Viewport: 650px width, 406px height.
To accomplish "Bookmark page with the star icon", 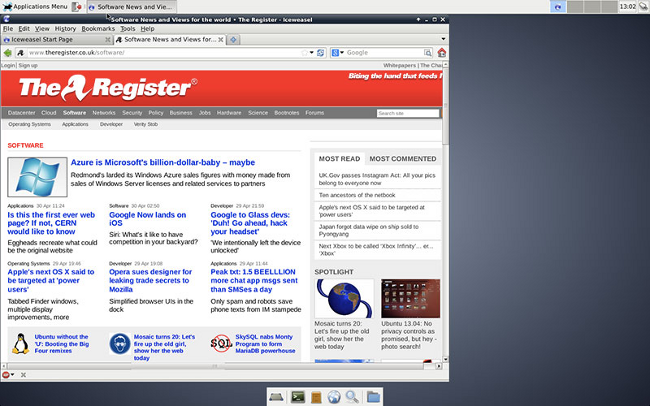I will pyautogui.click(x=305, y=53).
